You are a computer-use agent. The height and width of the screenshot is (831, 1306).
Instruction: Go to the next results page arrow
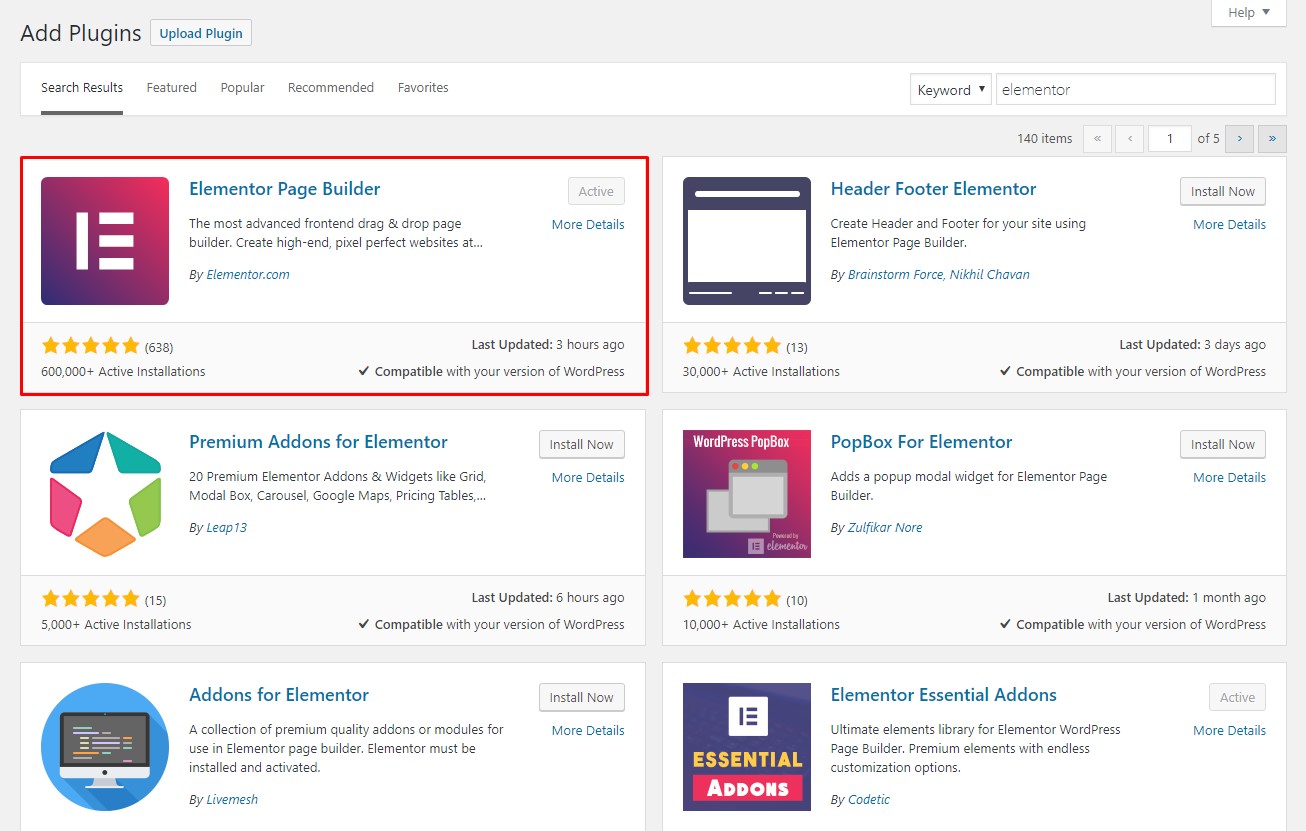tap(1239, 138)
